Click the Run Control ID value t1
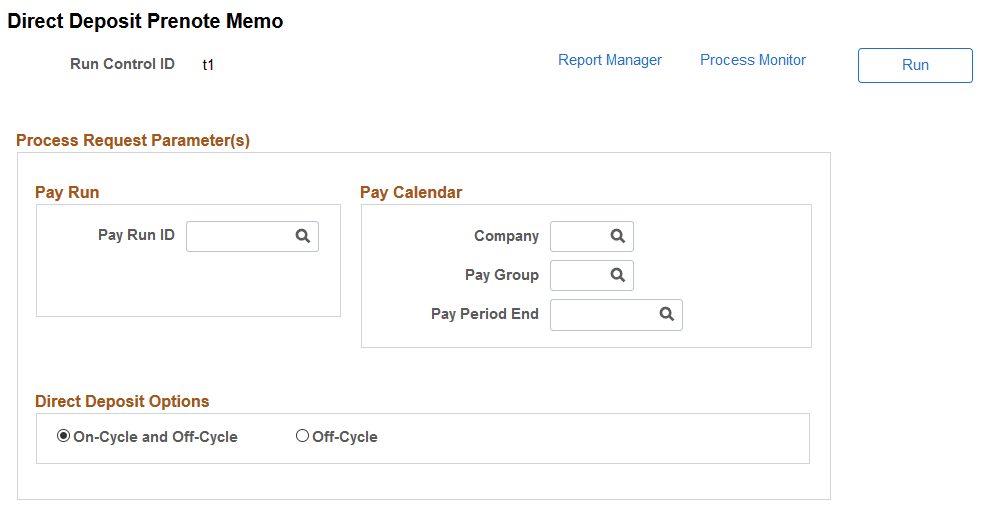 pyautogui.click(x=208, y=65)
